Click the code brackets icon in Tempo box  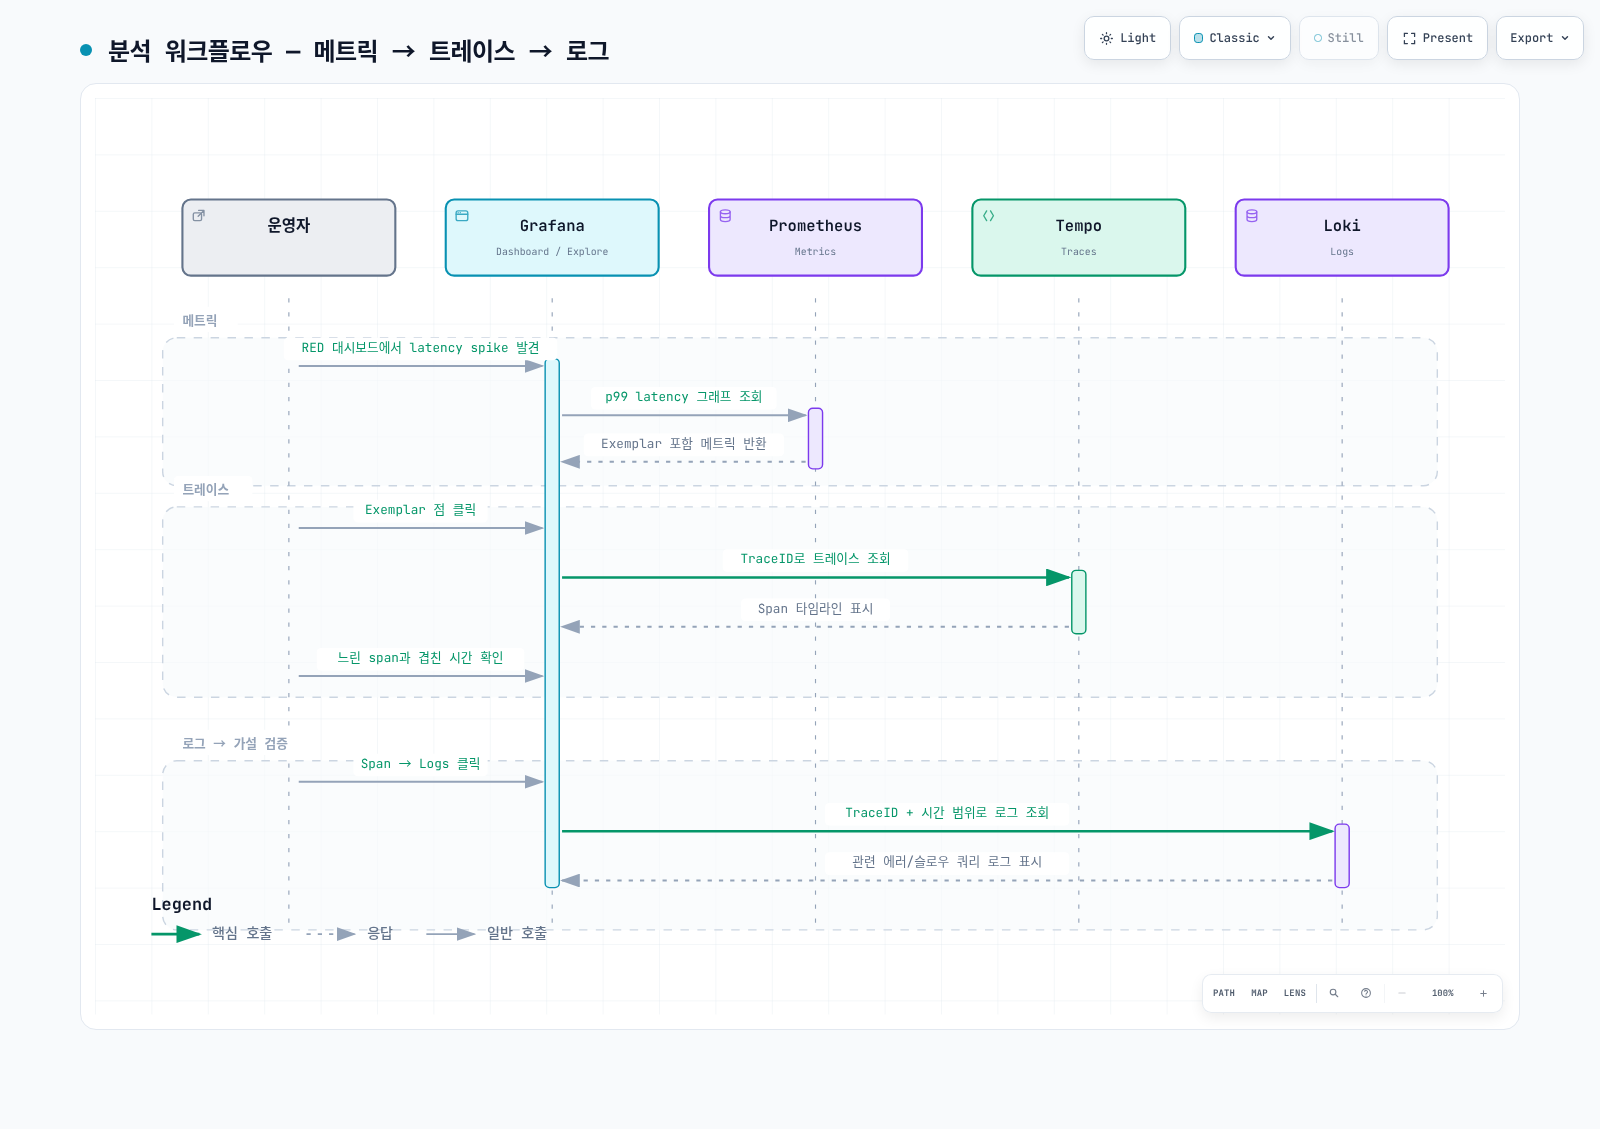(988, 215)
